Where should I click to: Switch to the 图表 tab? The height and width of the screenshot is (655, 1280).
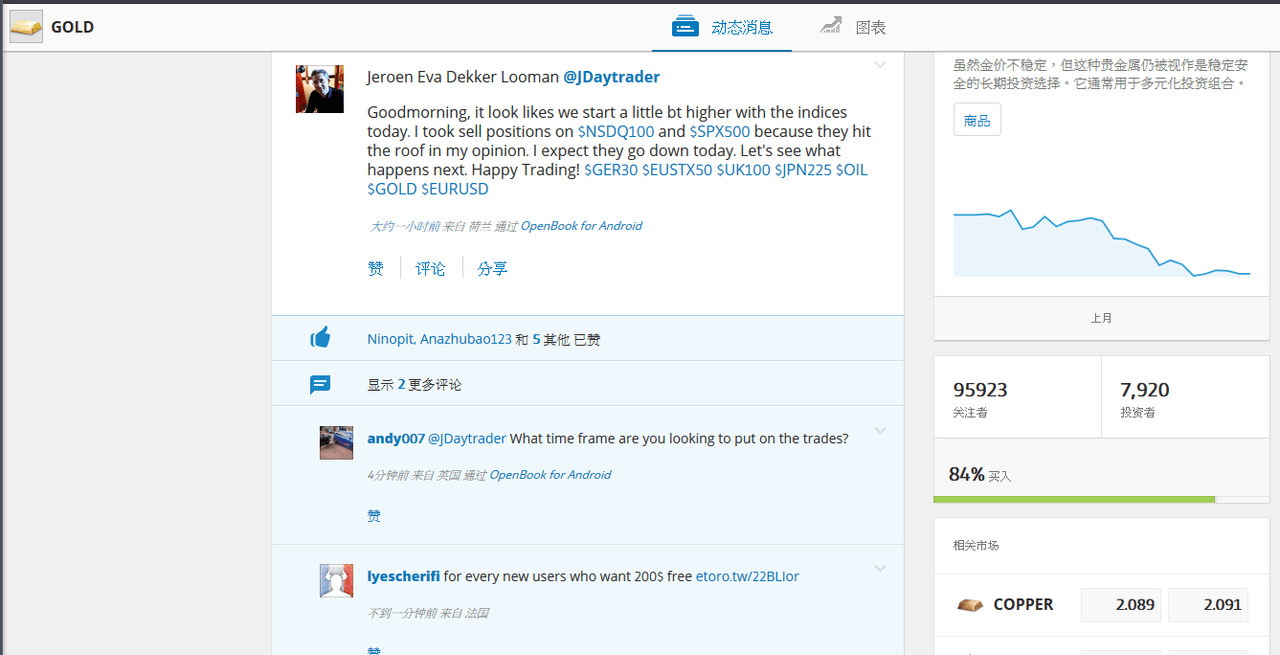[x=853, y=26]
